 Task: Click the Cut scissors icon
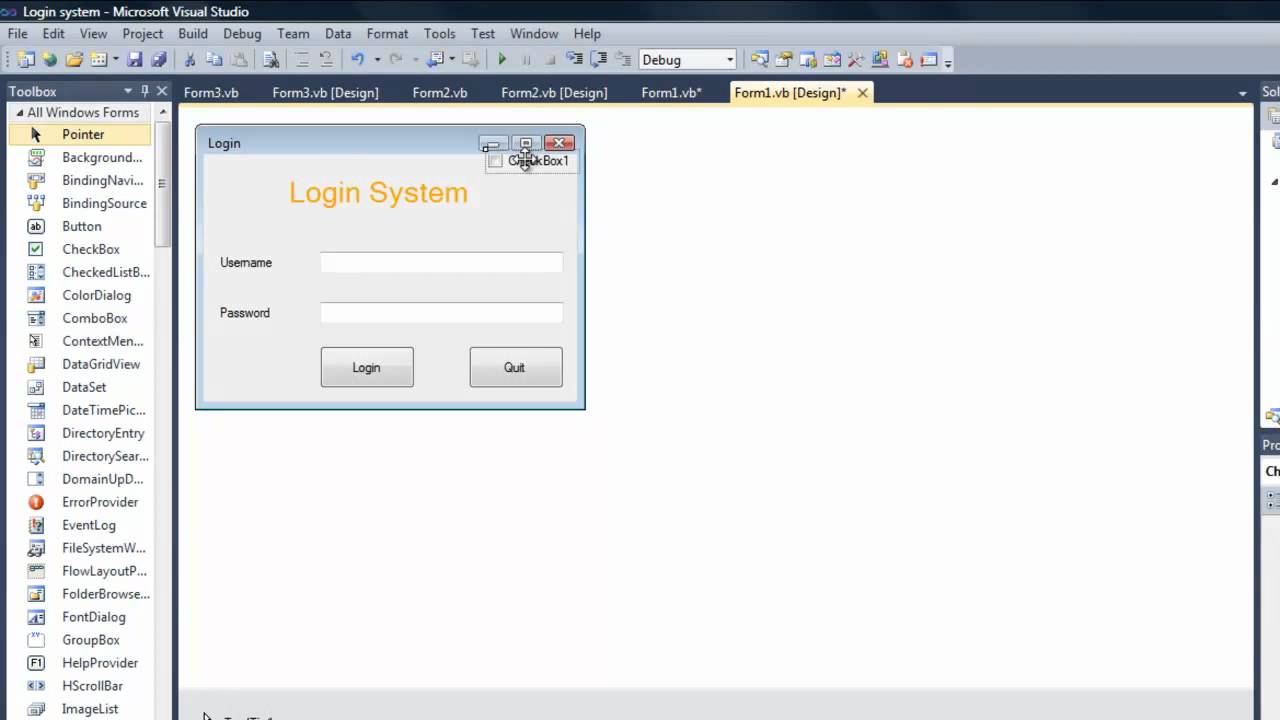190,60
